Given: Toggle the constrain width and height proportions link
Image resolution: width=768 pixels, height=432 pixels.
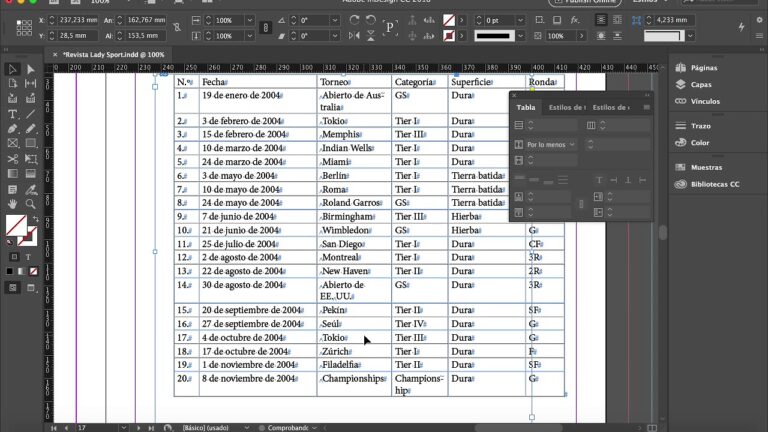Looking at the screenshot, I should pyautogui.click(x=177, y=28).
